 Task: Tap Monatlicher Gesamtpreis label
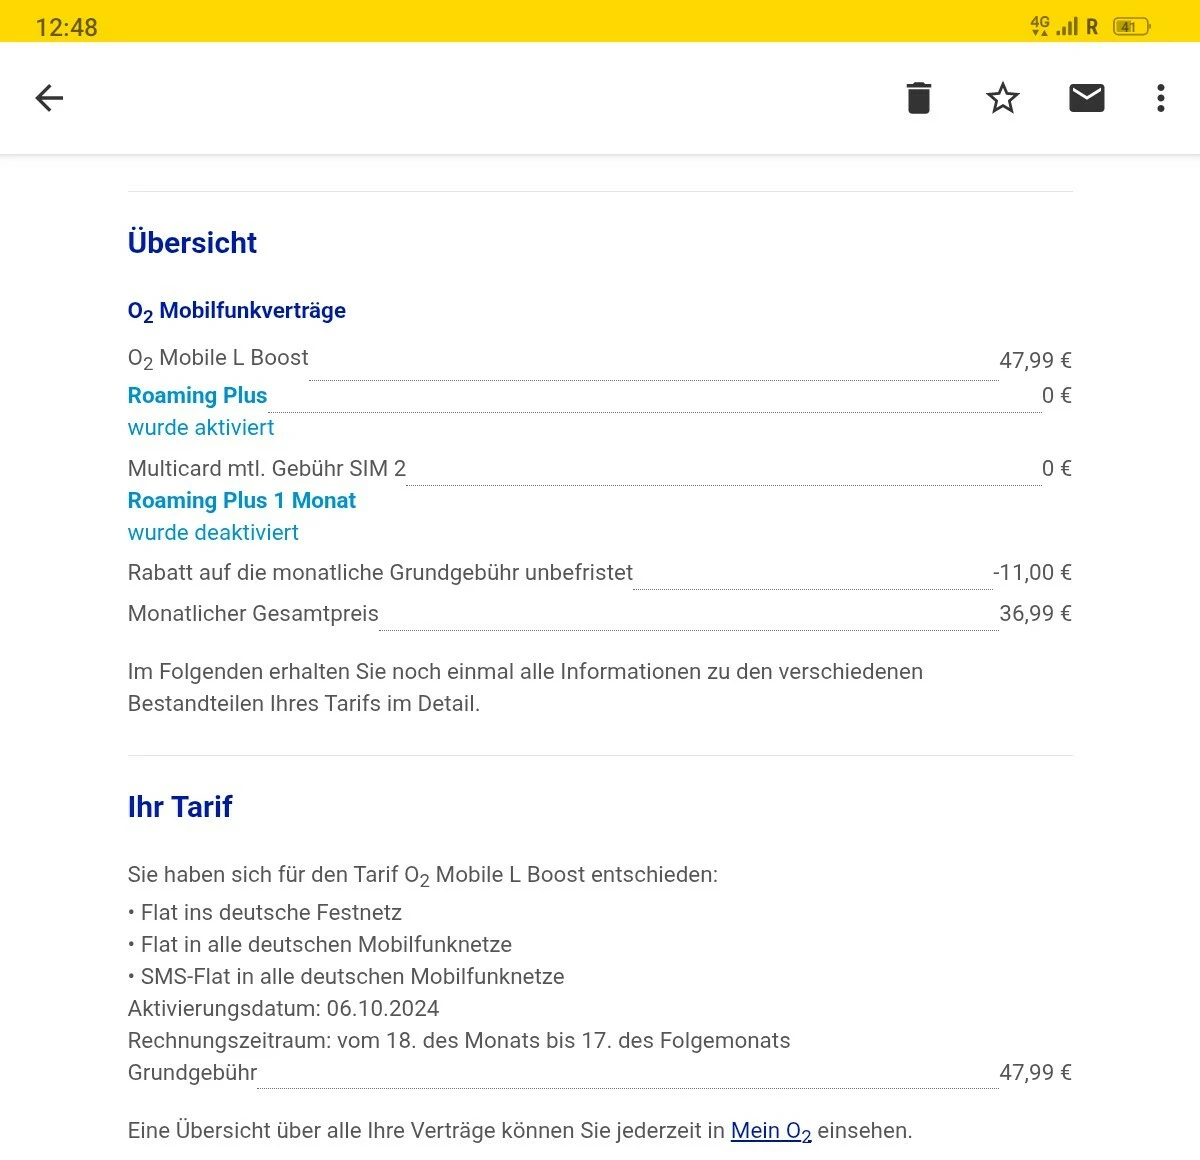pyautogui.click(x=253, y=613)
